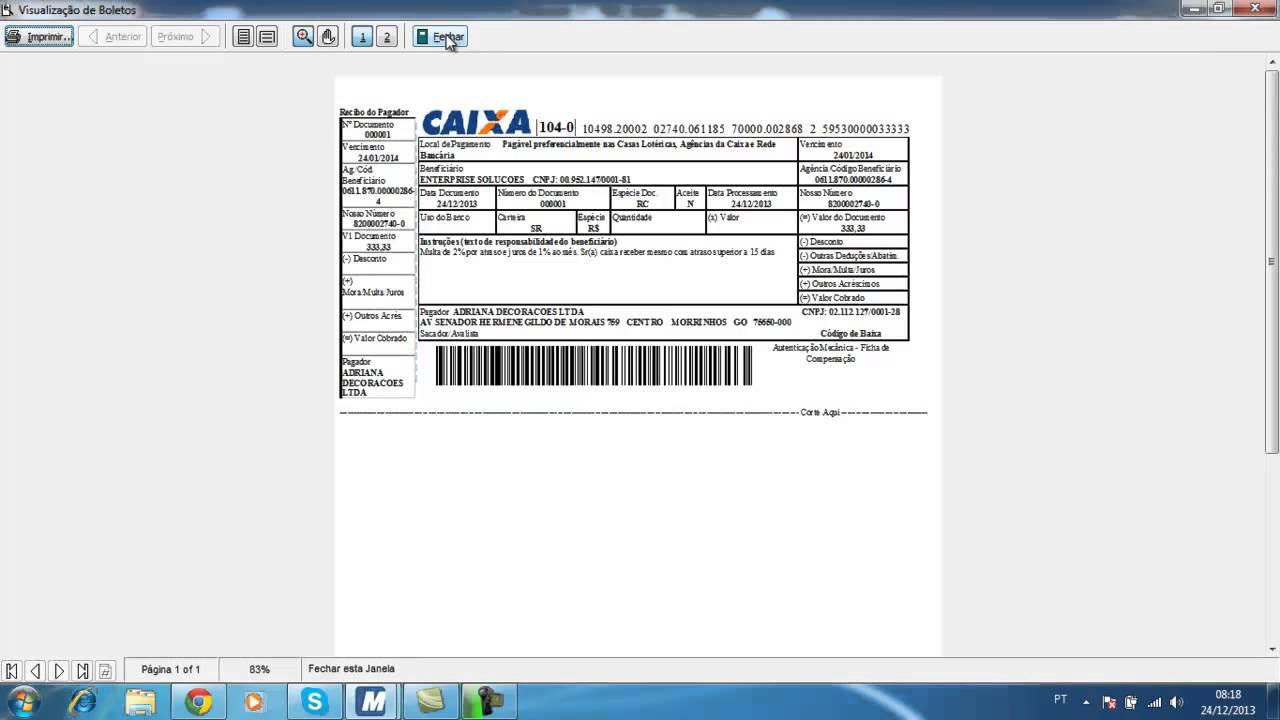The height and width of the screenshot is (720, 1280).
Task: Activate the zoom magnifier tool
Action: (x=303, y=37)
